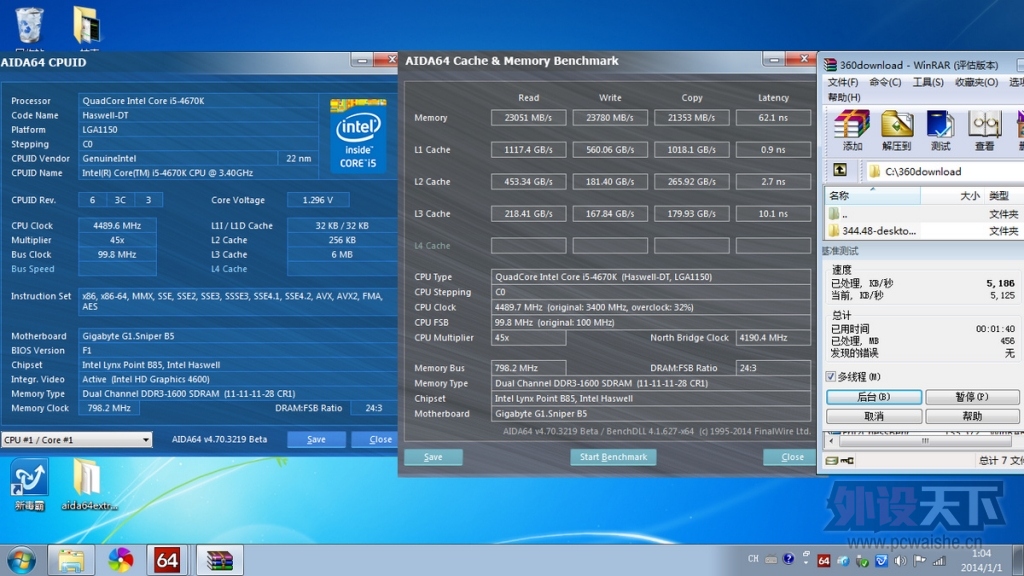This screenshot has height=576, width=1024.
Task: Open the WinRAR Commands (命令) menu
Action: 885,82
